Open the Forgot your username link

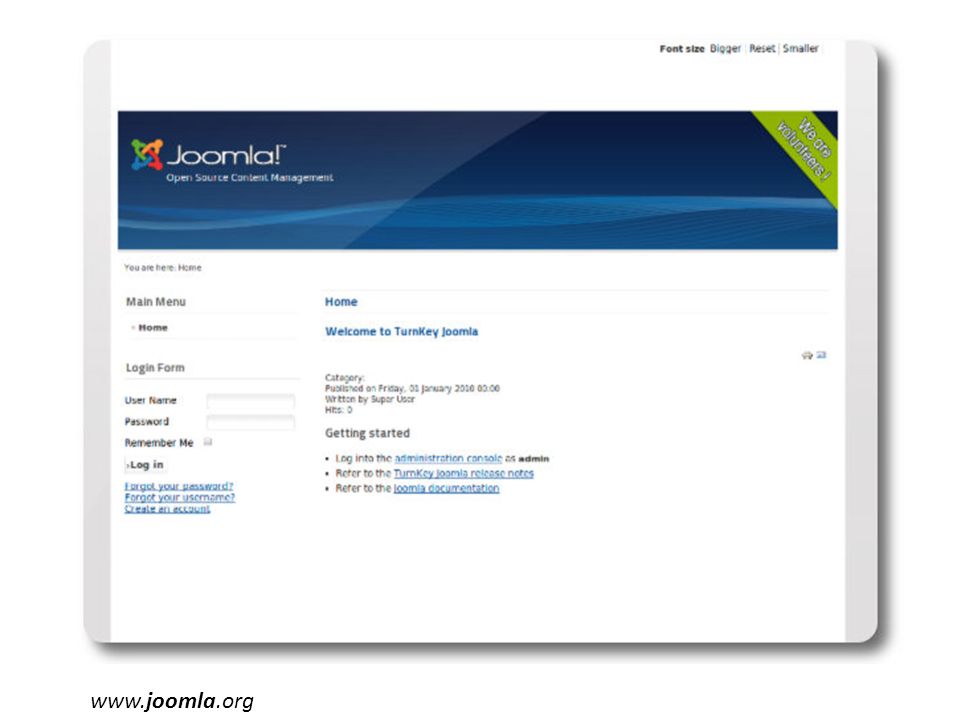[x=179, y=498]
